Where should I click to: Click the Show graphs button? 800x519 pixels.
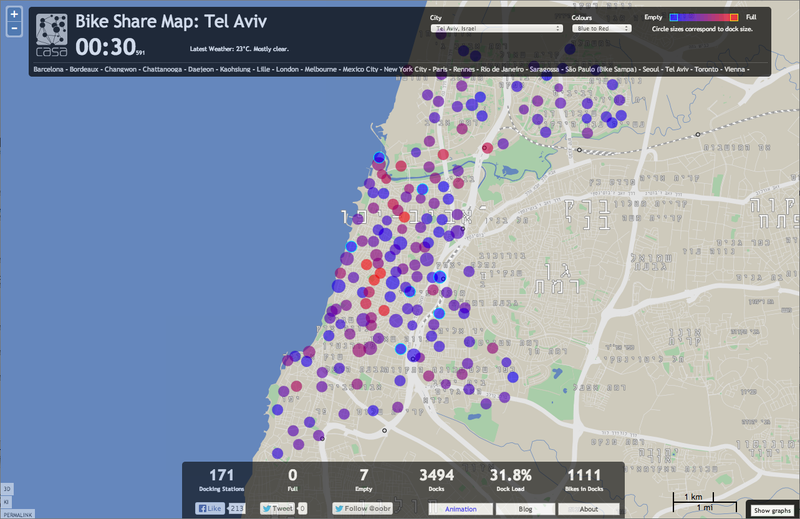772,510
